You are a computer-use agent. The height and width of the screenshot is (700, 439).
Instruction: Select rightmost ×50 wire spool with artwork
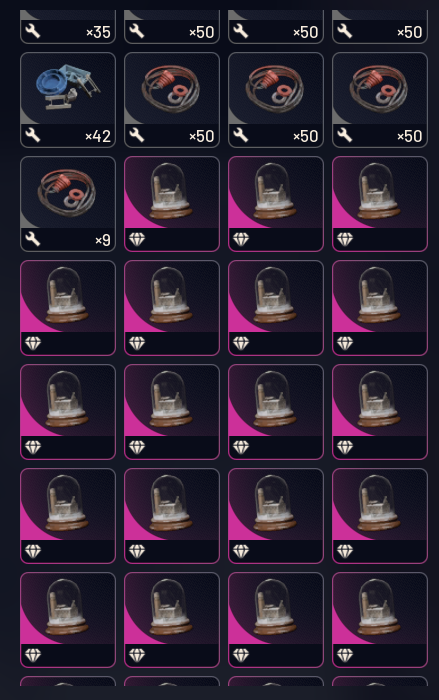(380, 100)
